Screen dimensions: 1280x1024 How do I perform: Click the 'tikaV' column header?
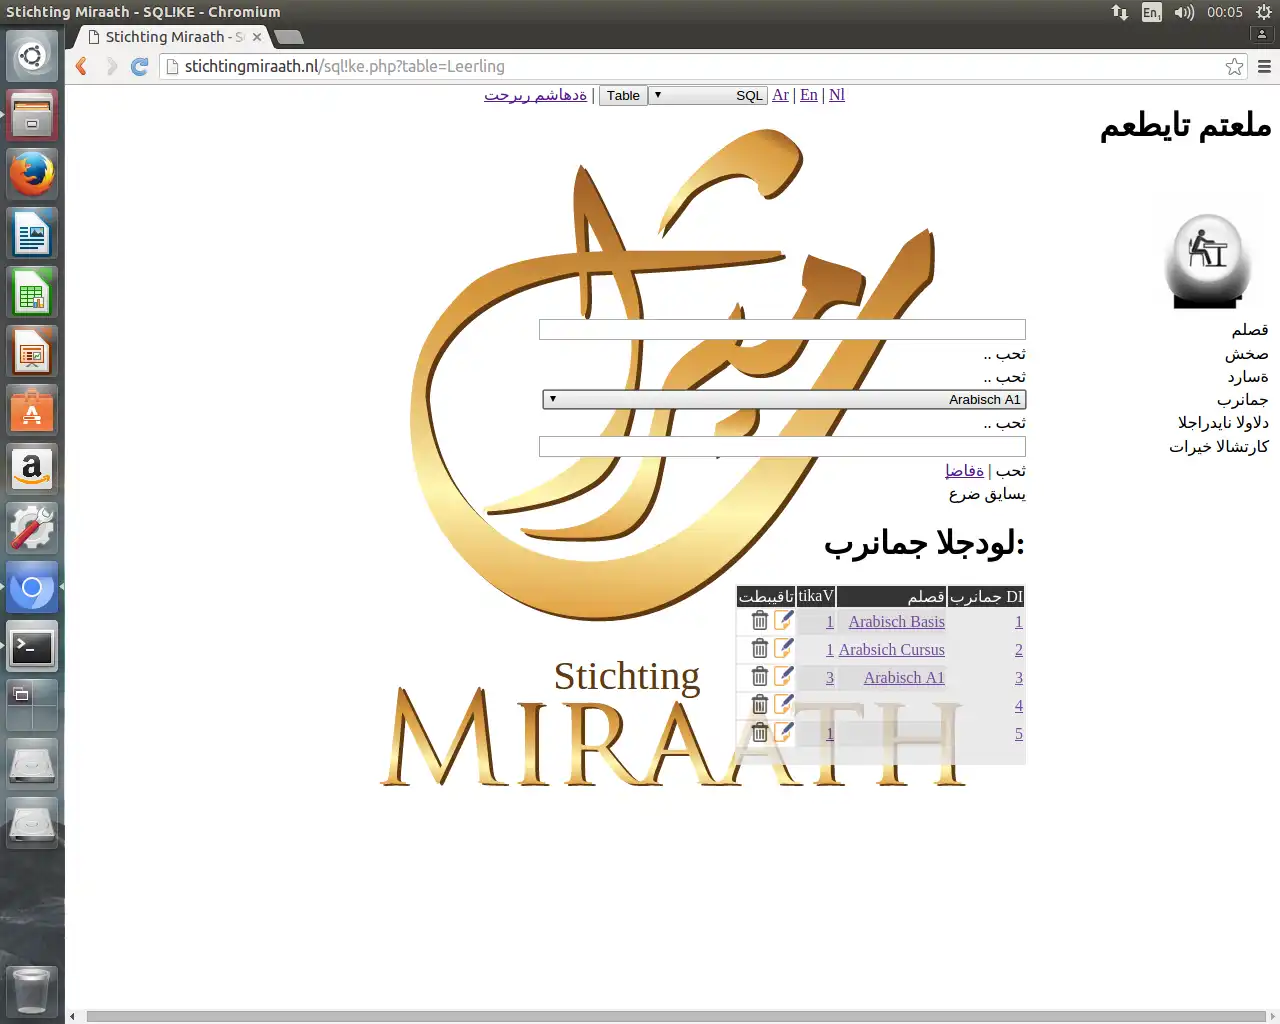816,596
